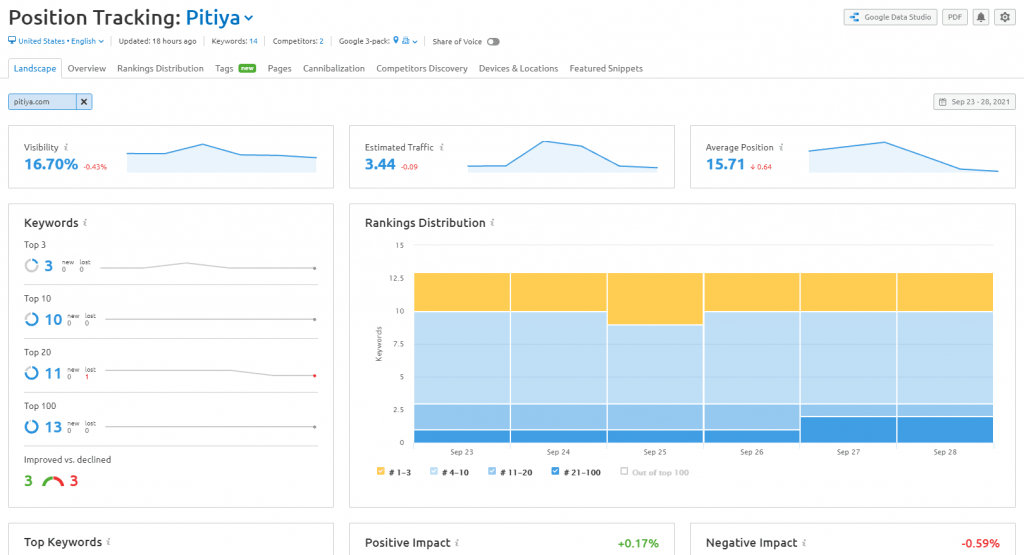The width and height of the screenshot is (1024, 555).
Task: Open the Cannibalization tab
Action: 334,69
